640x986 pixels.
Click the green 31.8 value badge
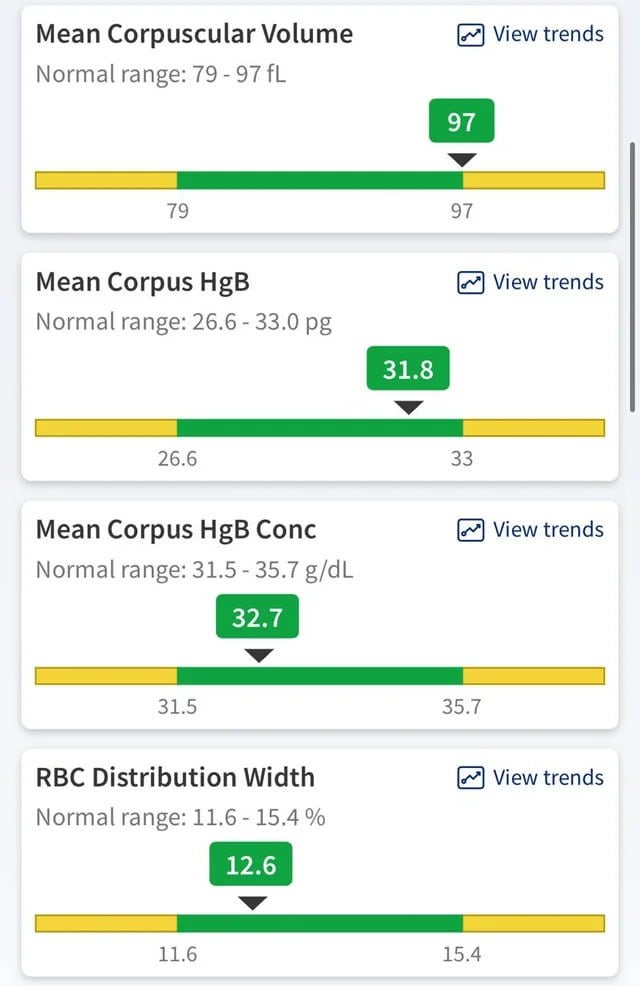coord(408,370)
